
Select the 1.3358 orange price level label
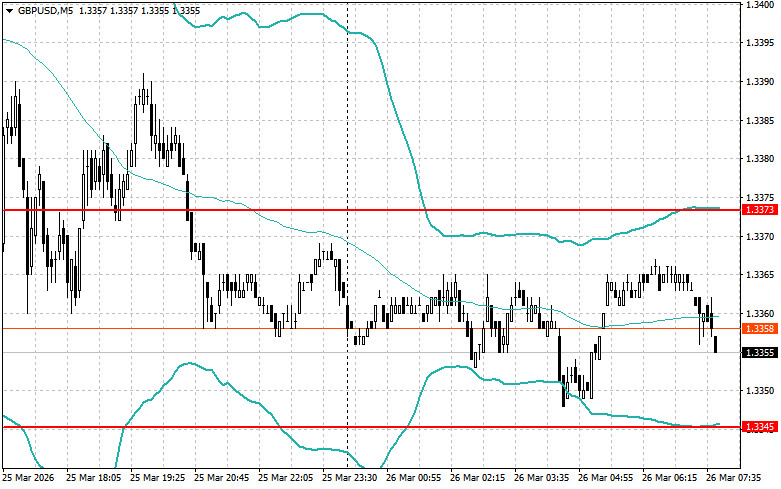click(x=760, y=329)
